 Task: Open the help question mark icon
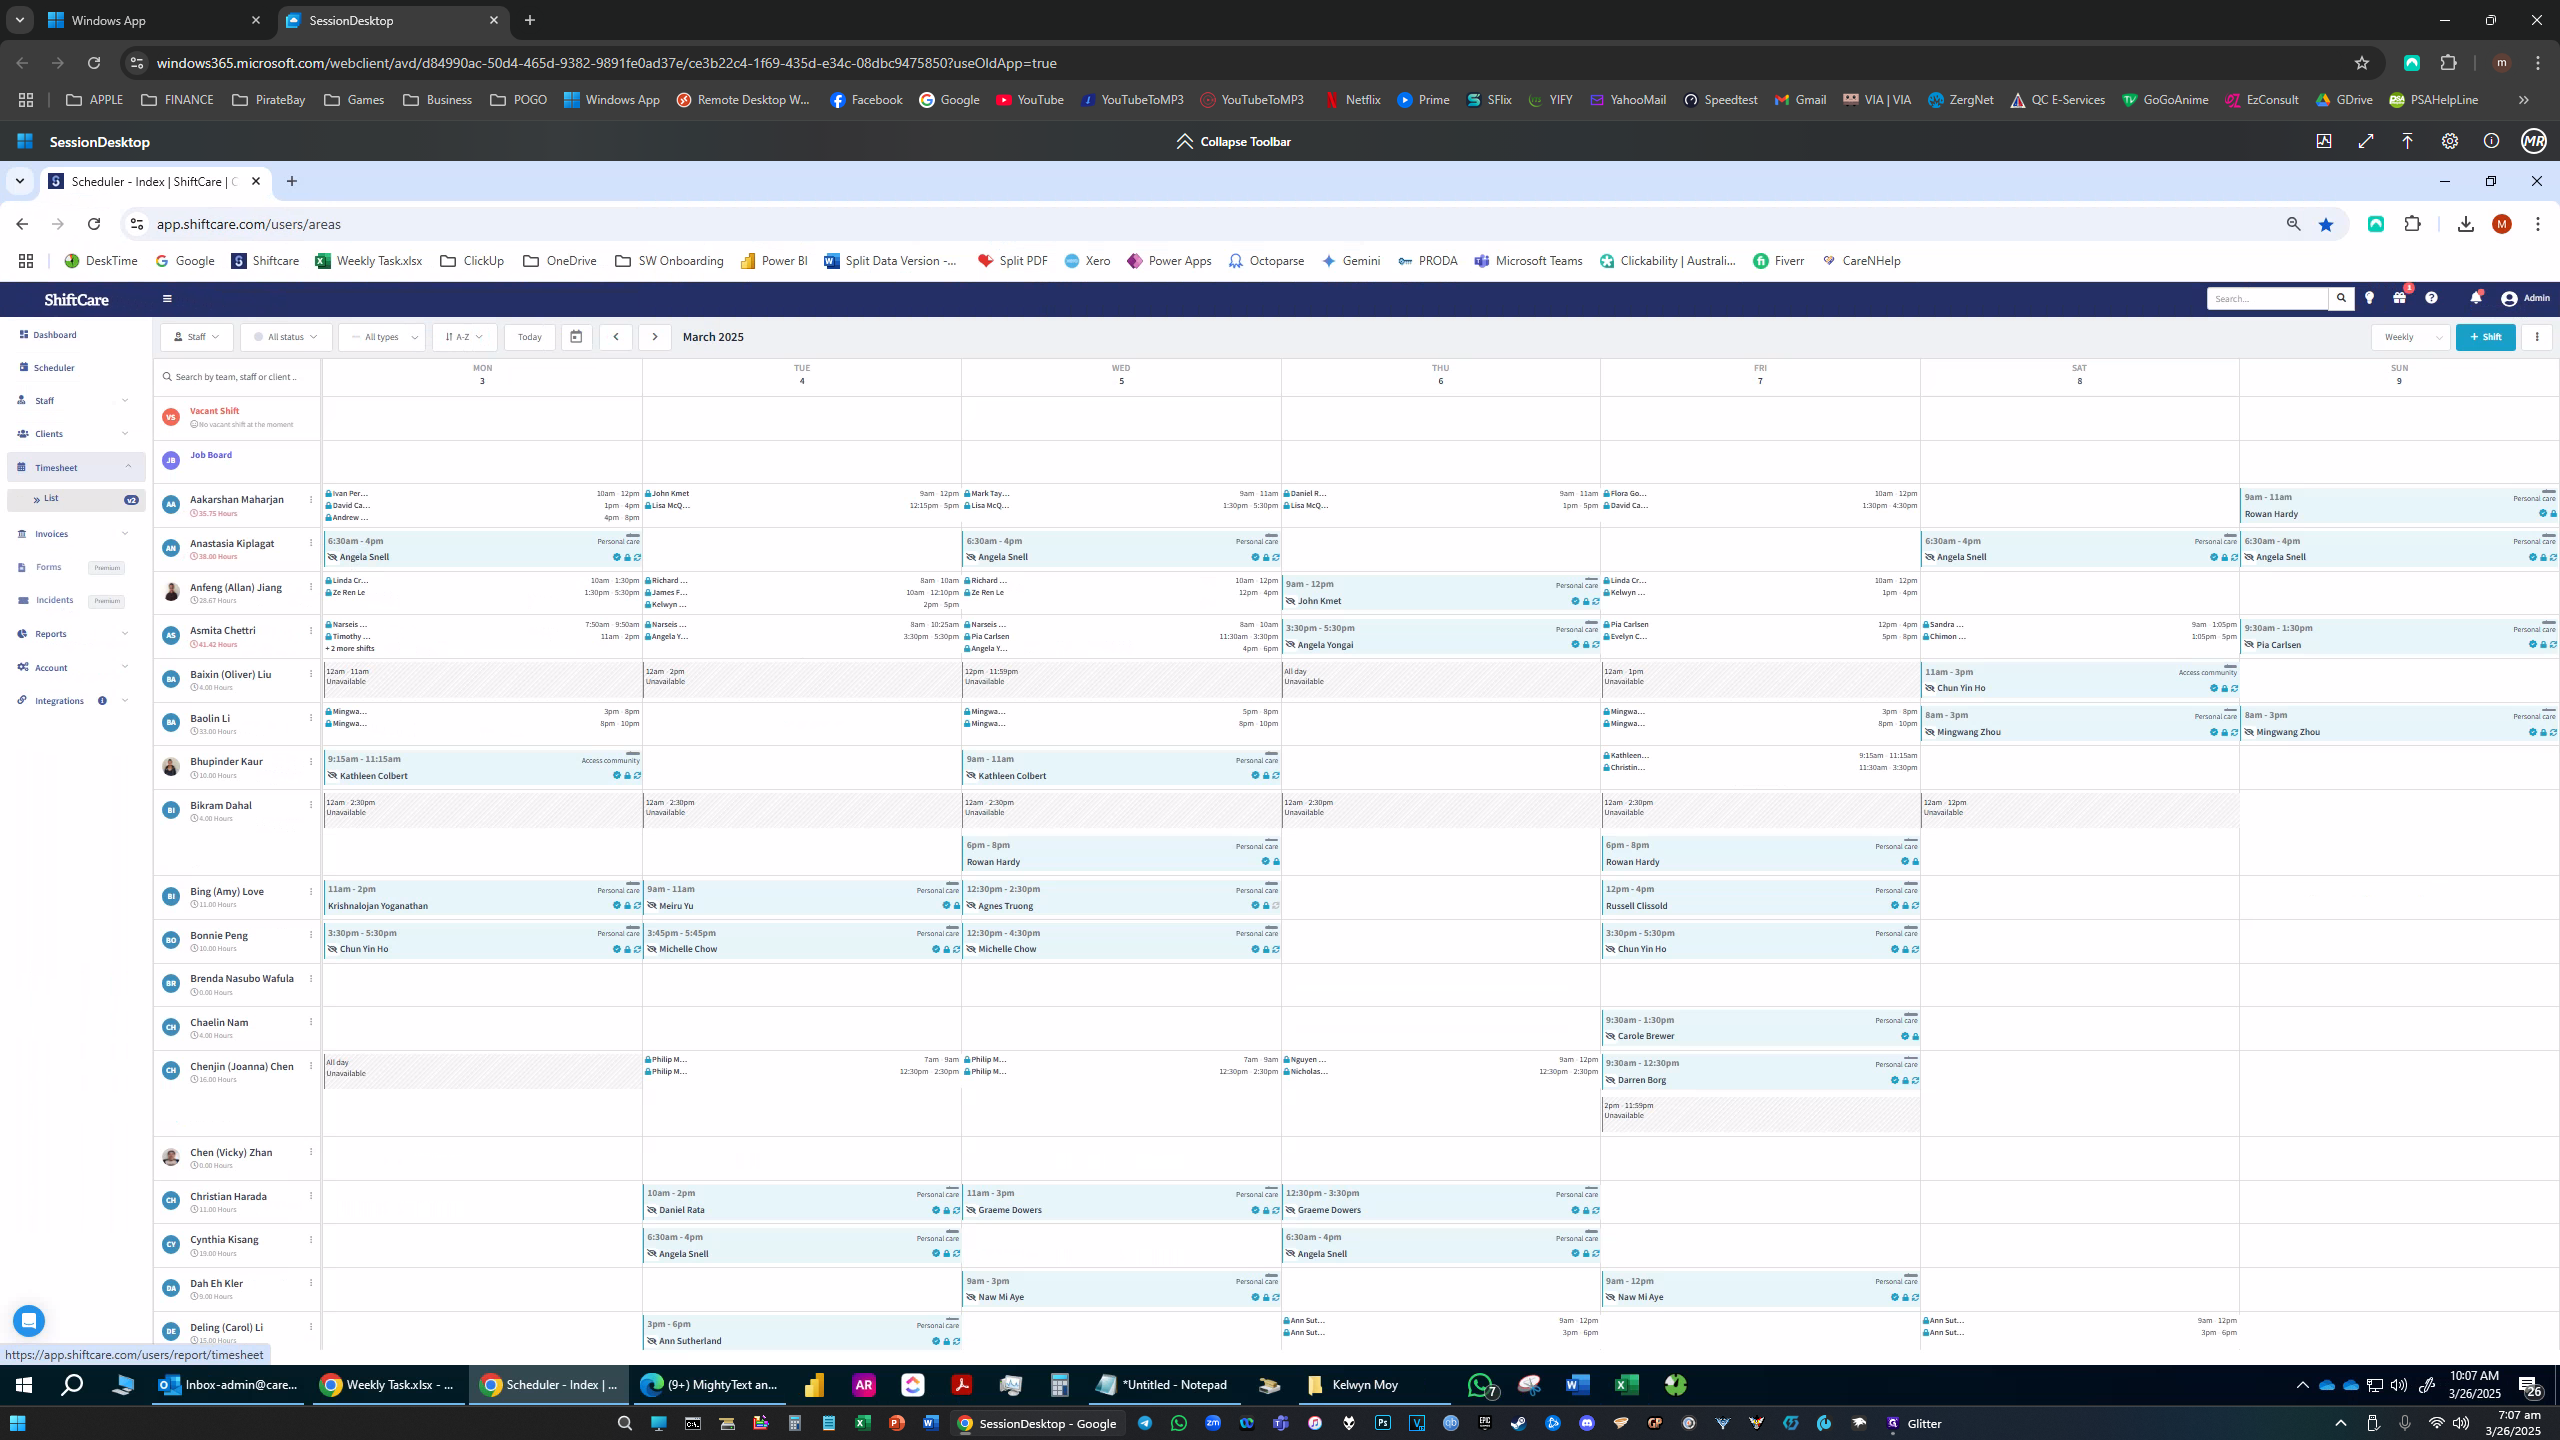pos(2431,298)
